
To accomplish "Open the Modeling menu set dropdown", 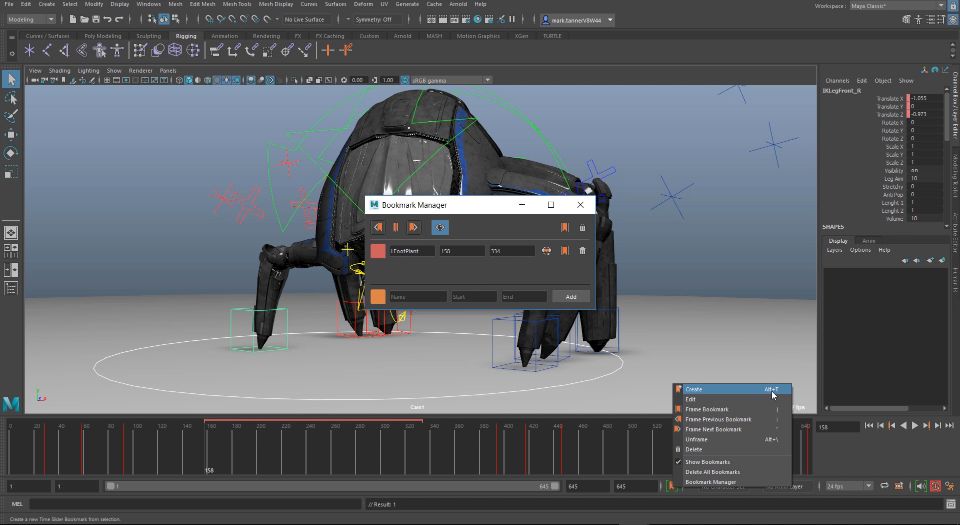I will coord(32,19).
